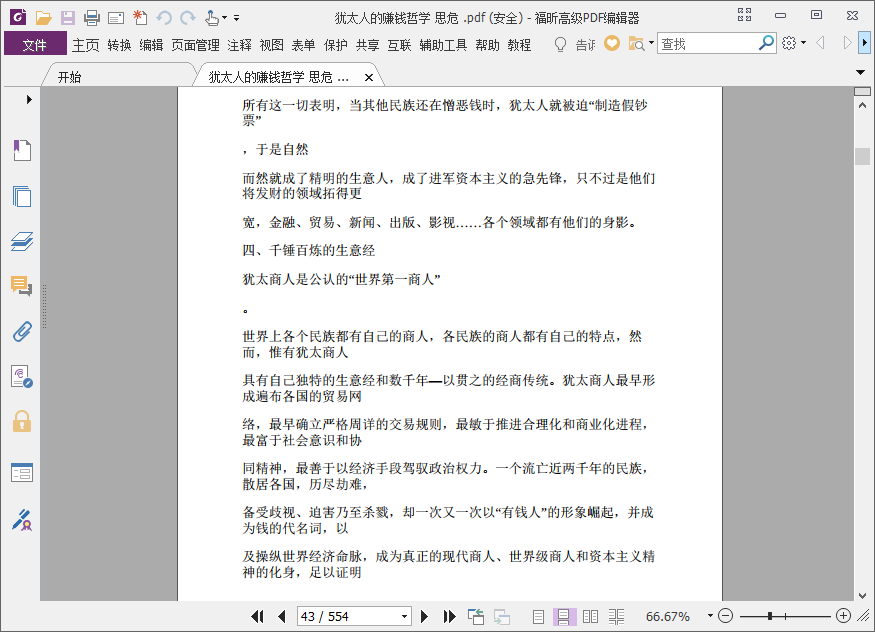Print the document via printer icon
The width and height of the screenshot is (875, 632).
(92, 18)
